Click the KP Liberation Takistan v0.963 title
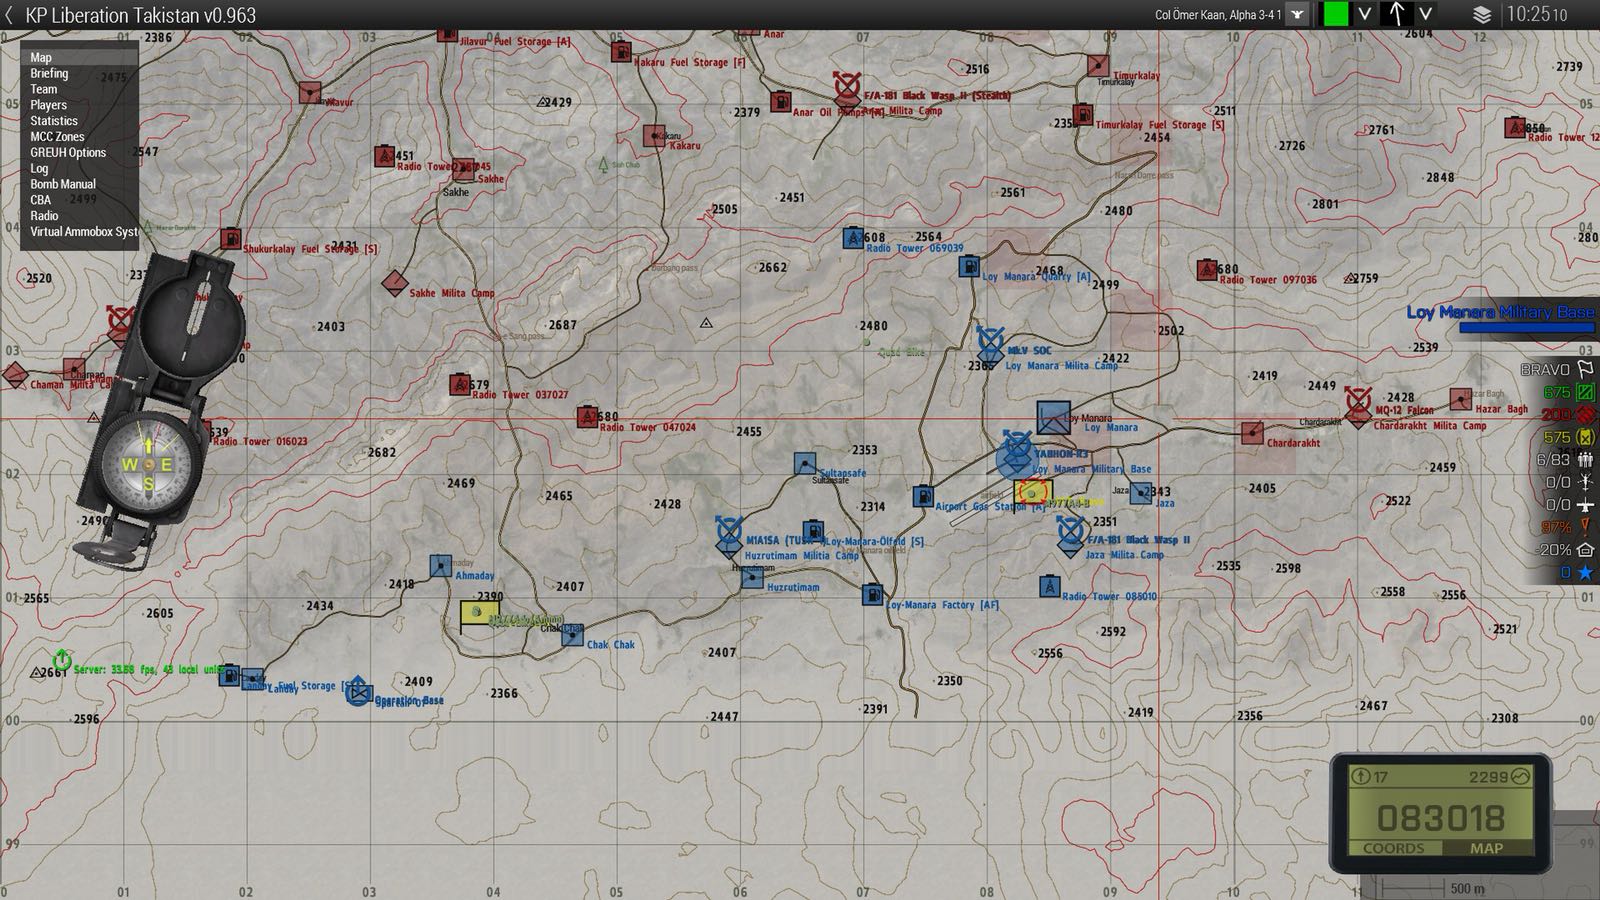 140,15
